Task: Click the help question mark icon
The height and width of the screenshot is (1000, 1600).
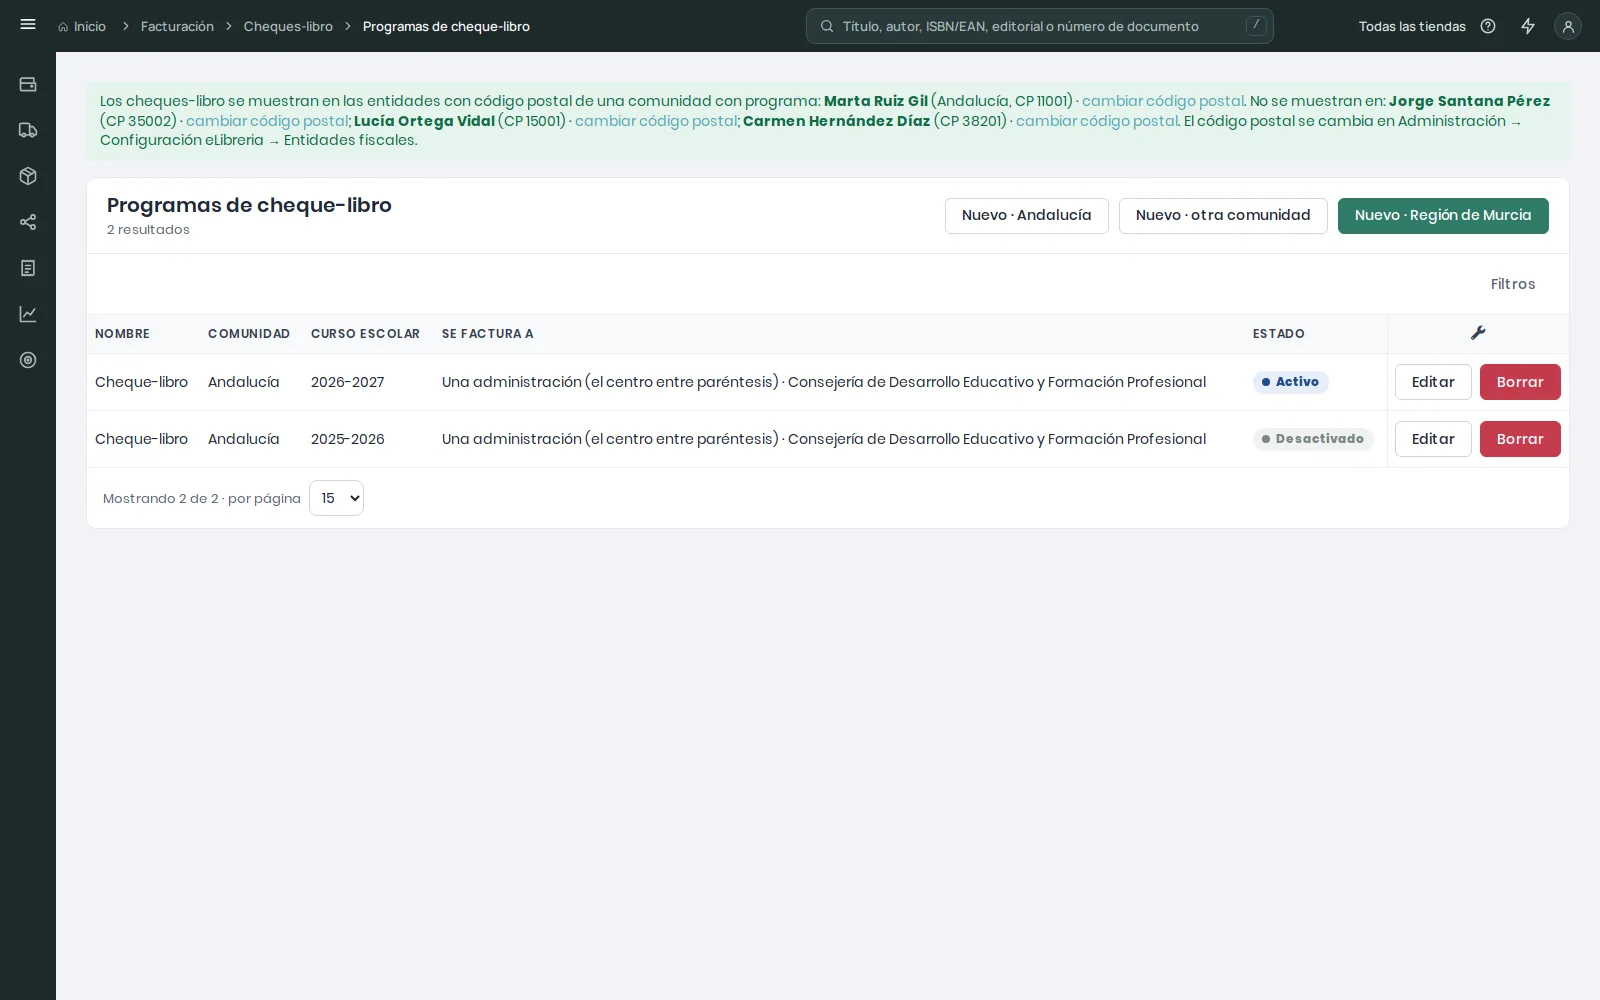Action: 1488,26
